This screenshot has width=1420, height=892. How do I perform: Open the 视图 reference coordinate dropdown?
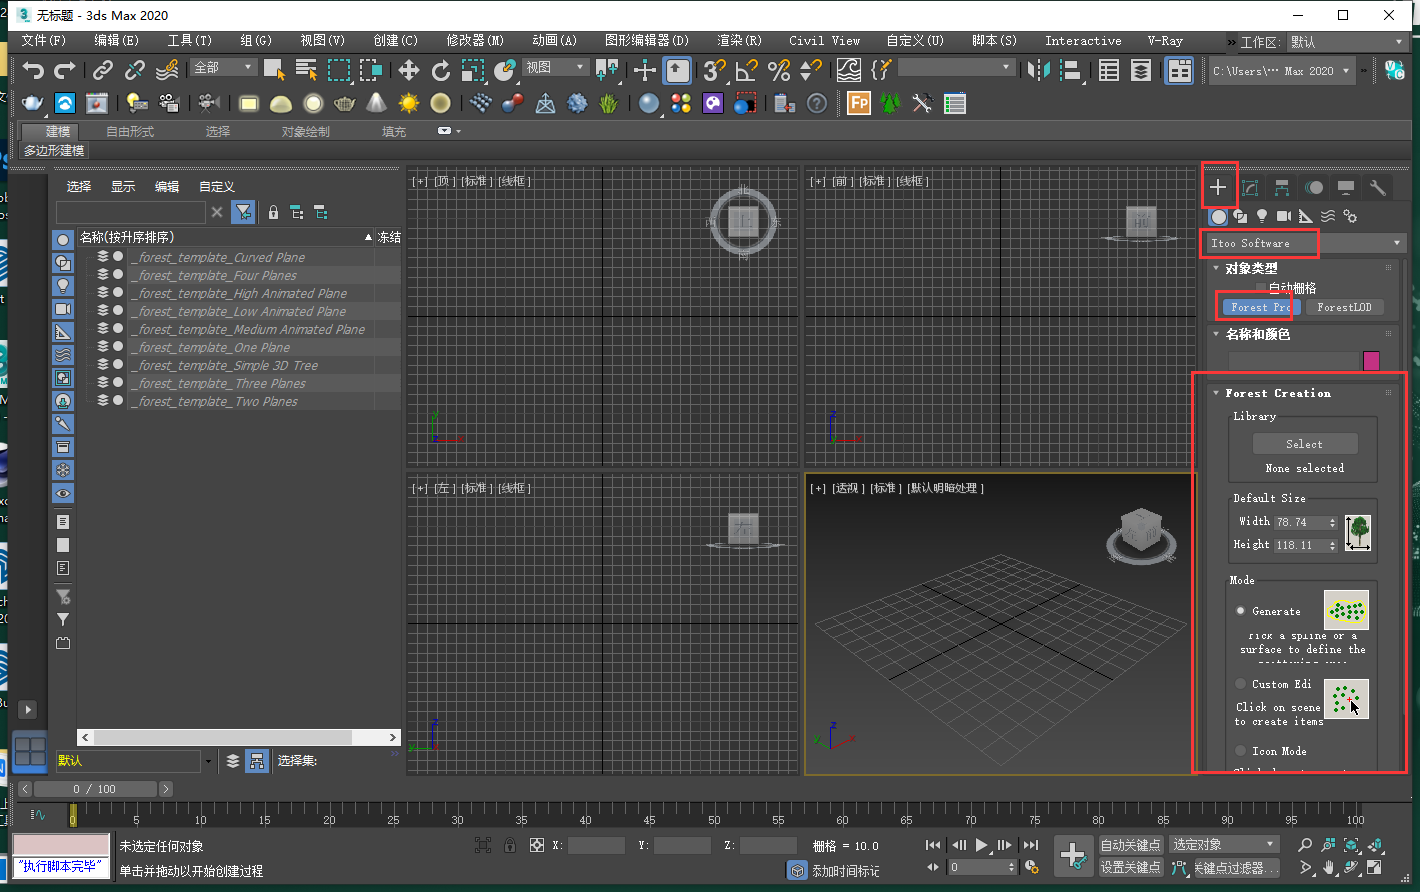tap(555, 67)
